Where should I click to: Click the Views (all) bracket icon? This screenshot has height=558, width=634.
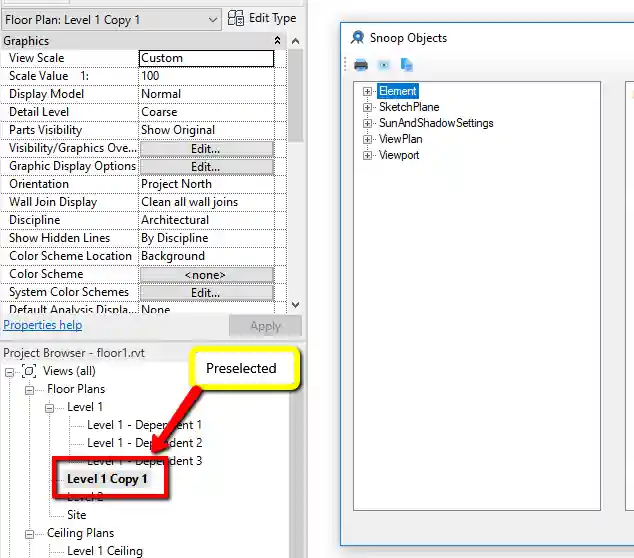[28, 371]
